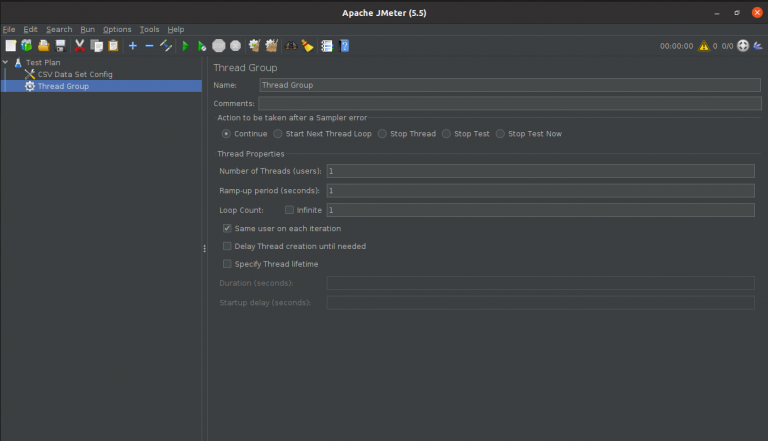Image resolution: width=768 pixels, height=441 pixels.
Task: Open the Search menu
Action: pos(59,29)
